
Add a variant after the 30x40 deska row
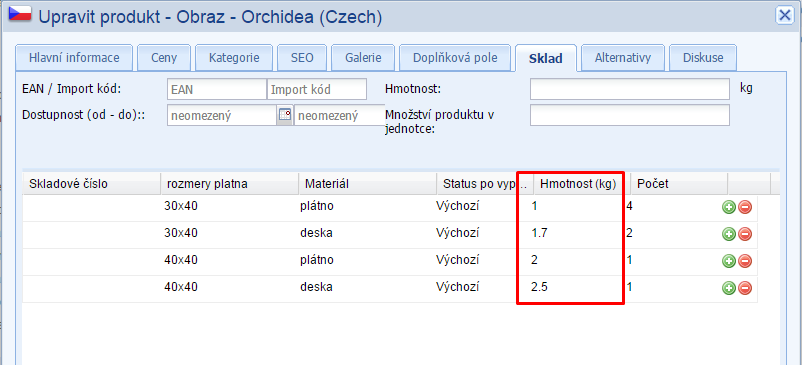[x=728, y=234]
